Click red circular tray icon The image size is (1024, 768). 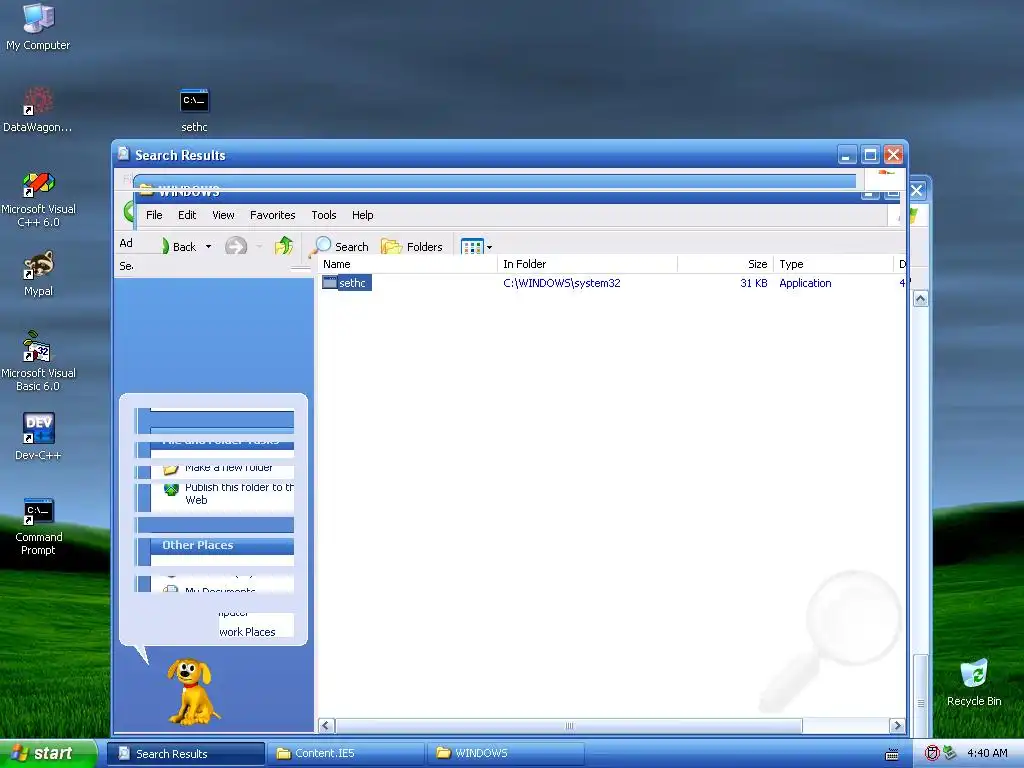click(932, 753)
